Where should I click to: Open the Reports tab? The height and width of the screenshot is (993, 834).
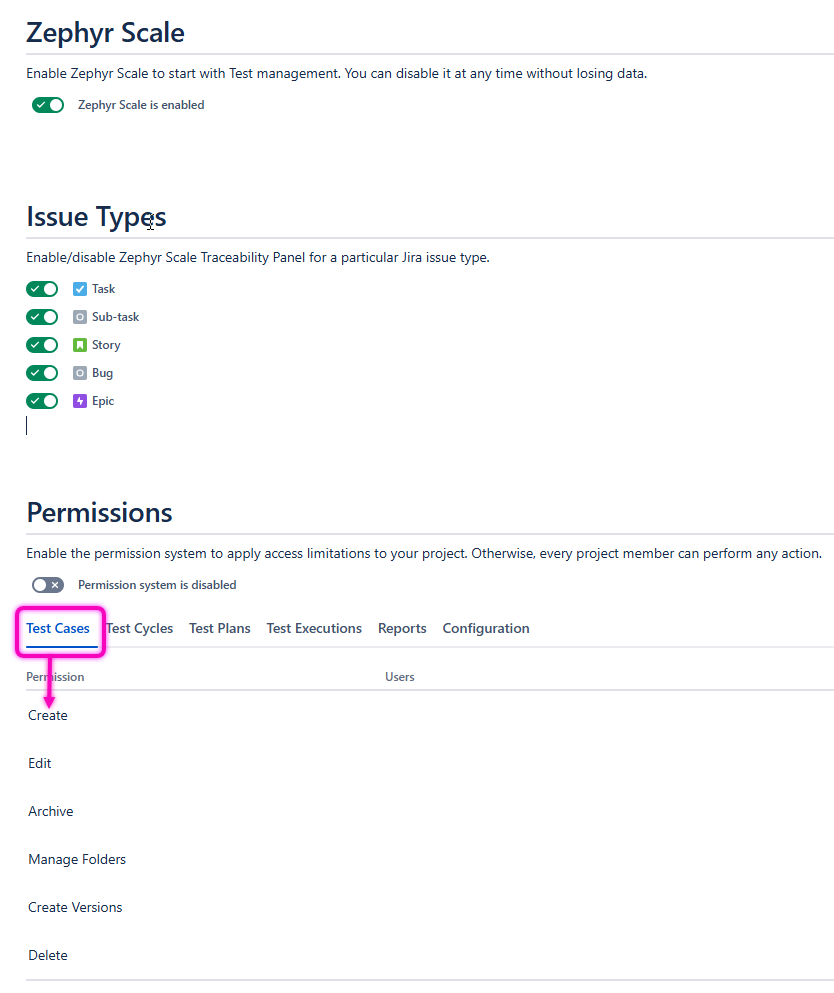[x=402, y=628]
